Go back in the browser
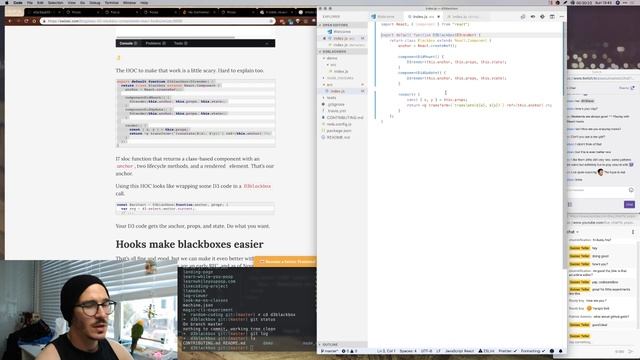640x360 pixels. click(10, 21)
